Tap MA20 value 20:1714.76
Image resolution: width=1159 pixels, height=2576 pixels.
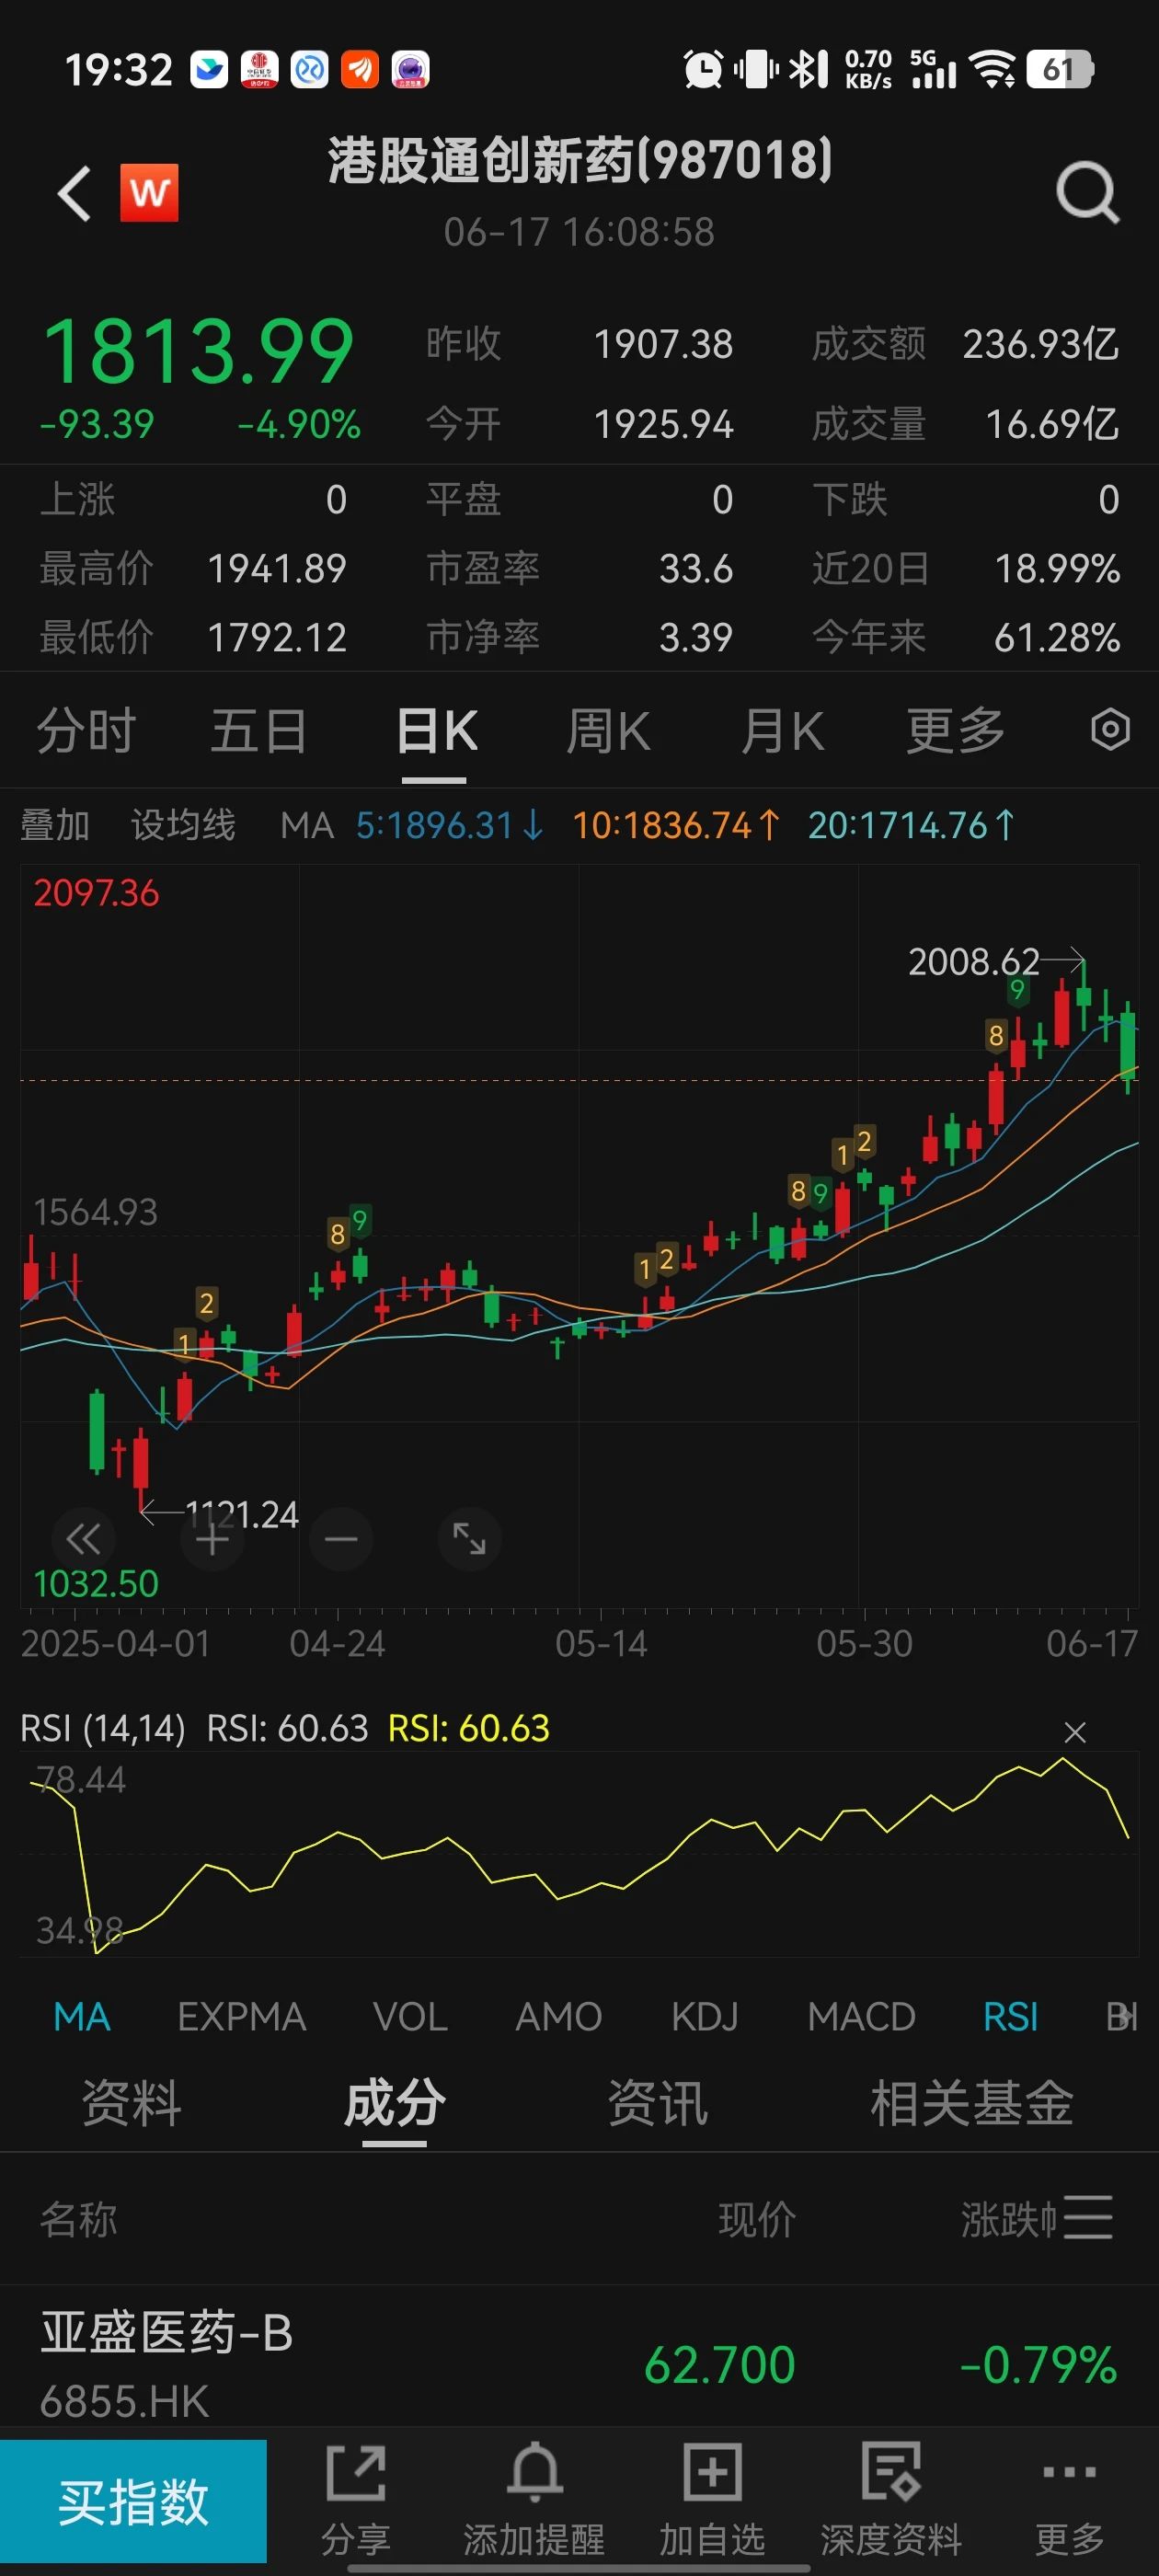(x=911, y=825)
